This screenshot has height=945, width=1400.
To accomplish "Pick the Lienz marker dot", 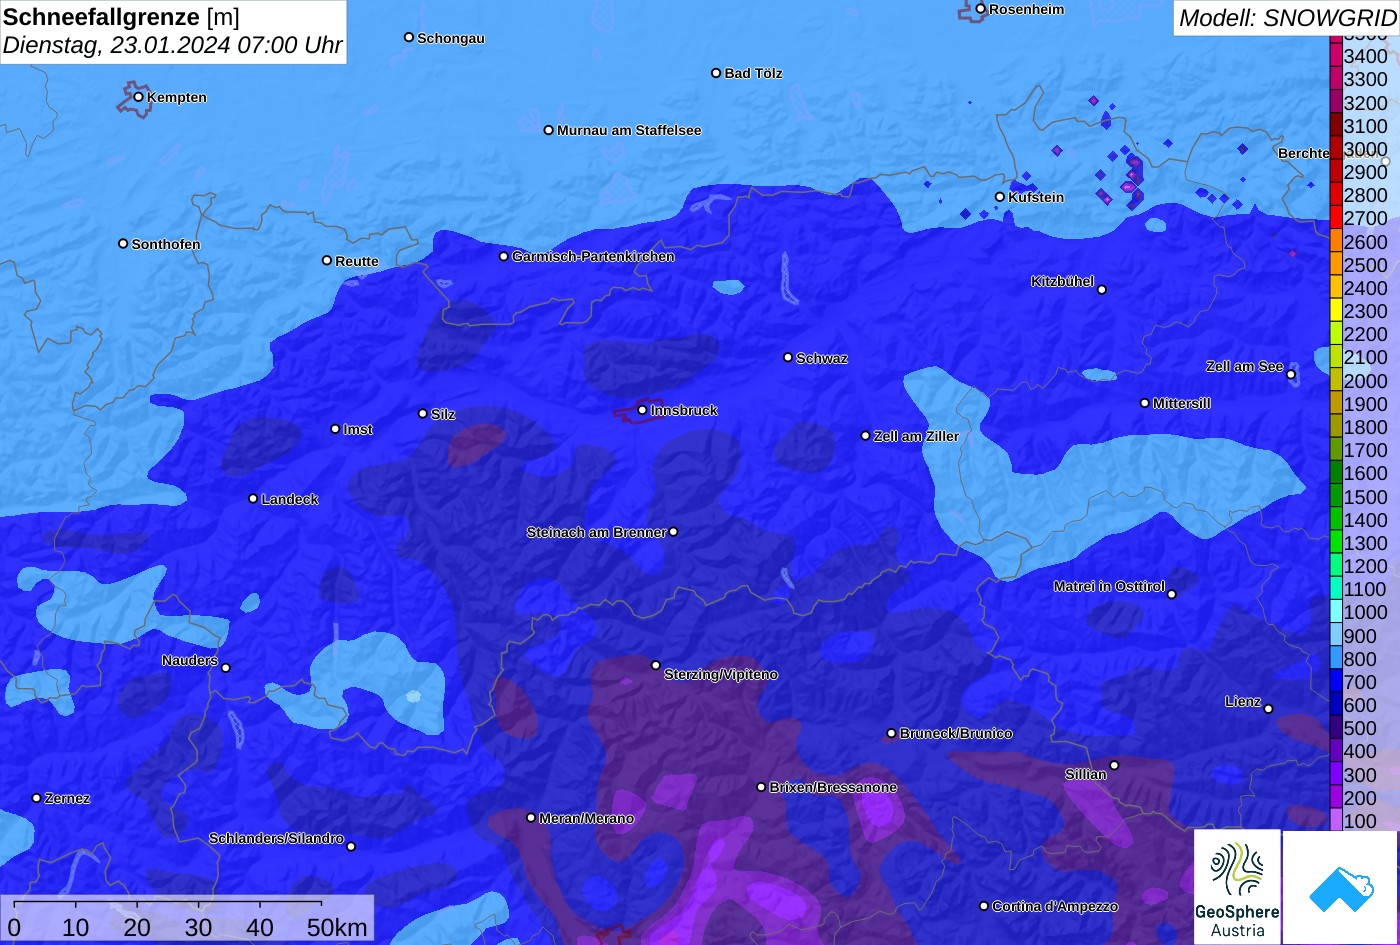I will tap(1268, 709).
